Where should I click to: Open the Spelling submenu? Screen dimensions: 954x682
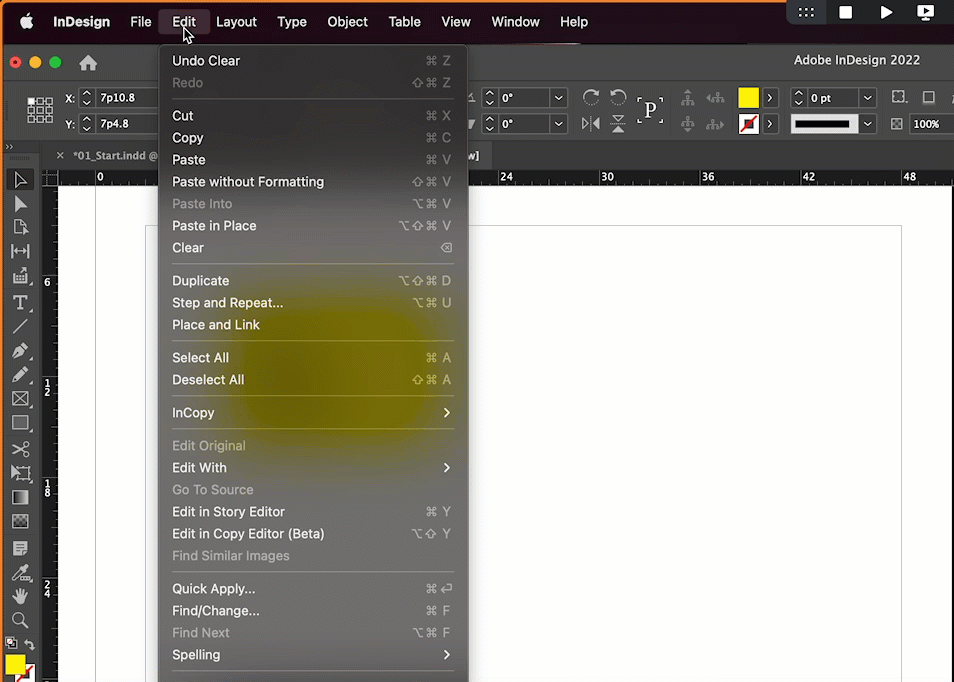click(x=313, y=655)
